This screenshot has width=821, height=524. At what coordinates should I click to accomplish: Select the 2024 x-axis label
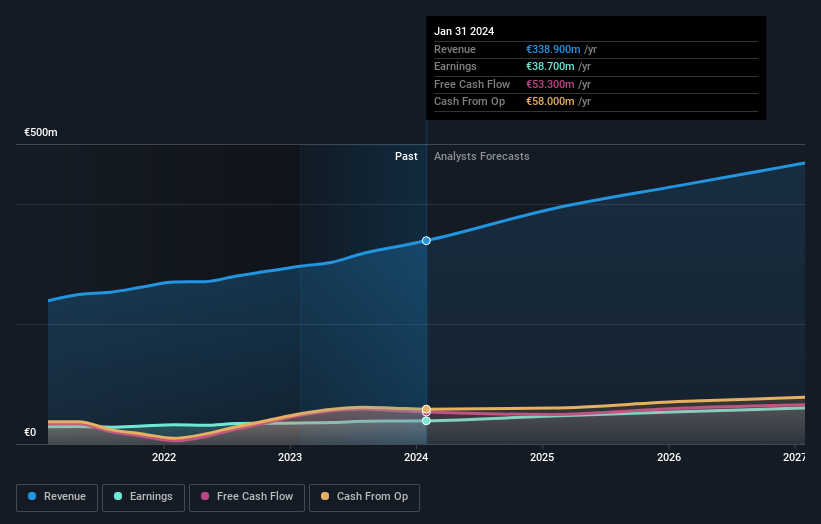416,458
